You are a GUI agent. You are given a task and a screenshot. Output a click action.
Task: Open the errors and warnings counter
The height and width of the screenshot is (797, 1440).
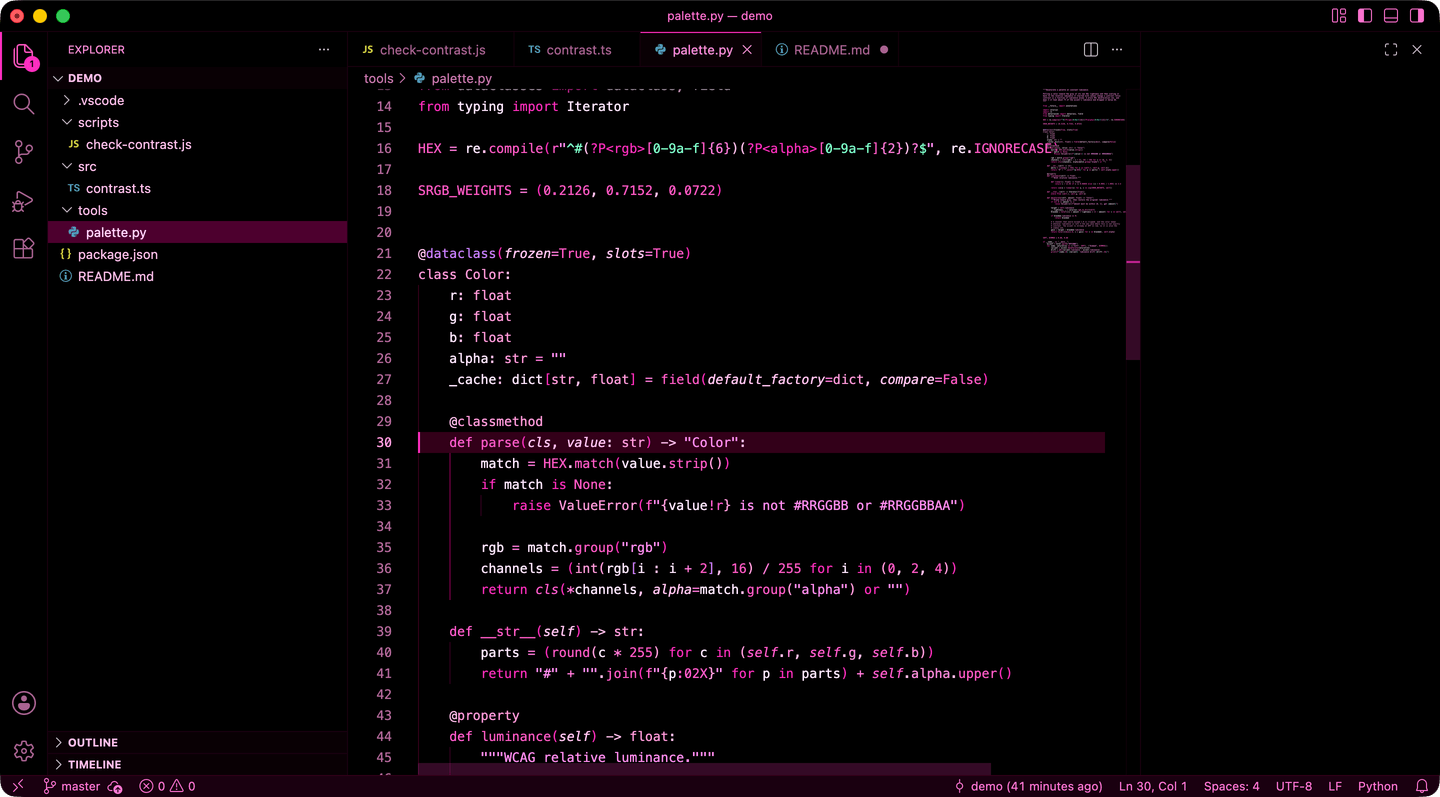[x=167, y=786]
